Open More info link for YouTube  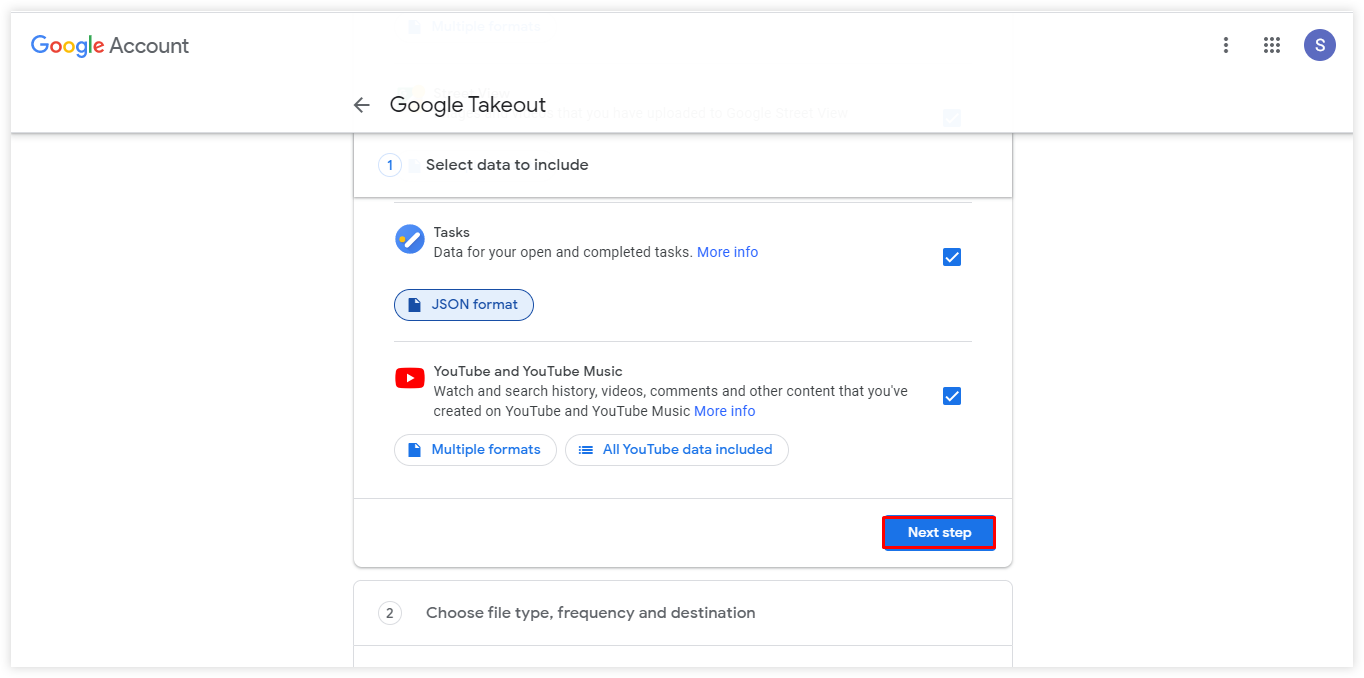click(x=724, y=411)
